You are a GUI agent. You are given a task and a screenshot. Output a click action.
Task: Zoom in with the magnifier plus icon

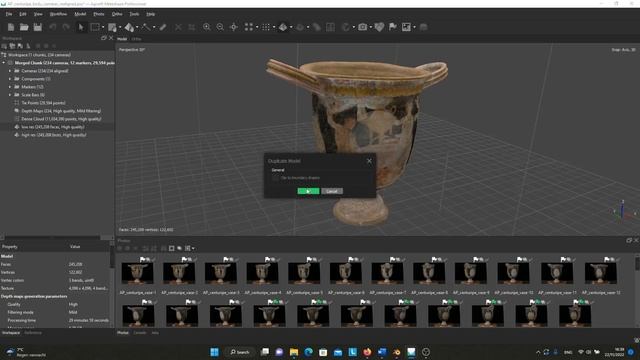click(x=207, y=27)
